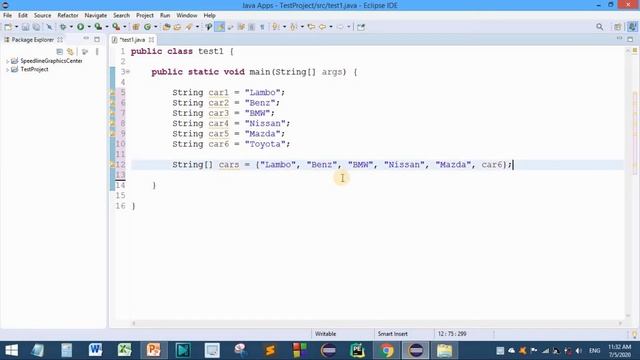
Task: Select SpeedlineGraphicsCenter project
Action: [51, 61]
